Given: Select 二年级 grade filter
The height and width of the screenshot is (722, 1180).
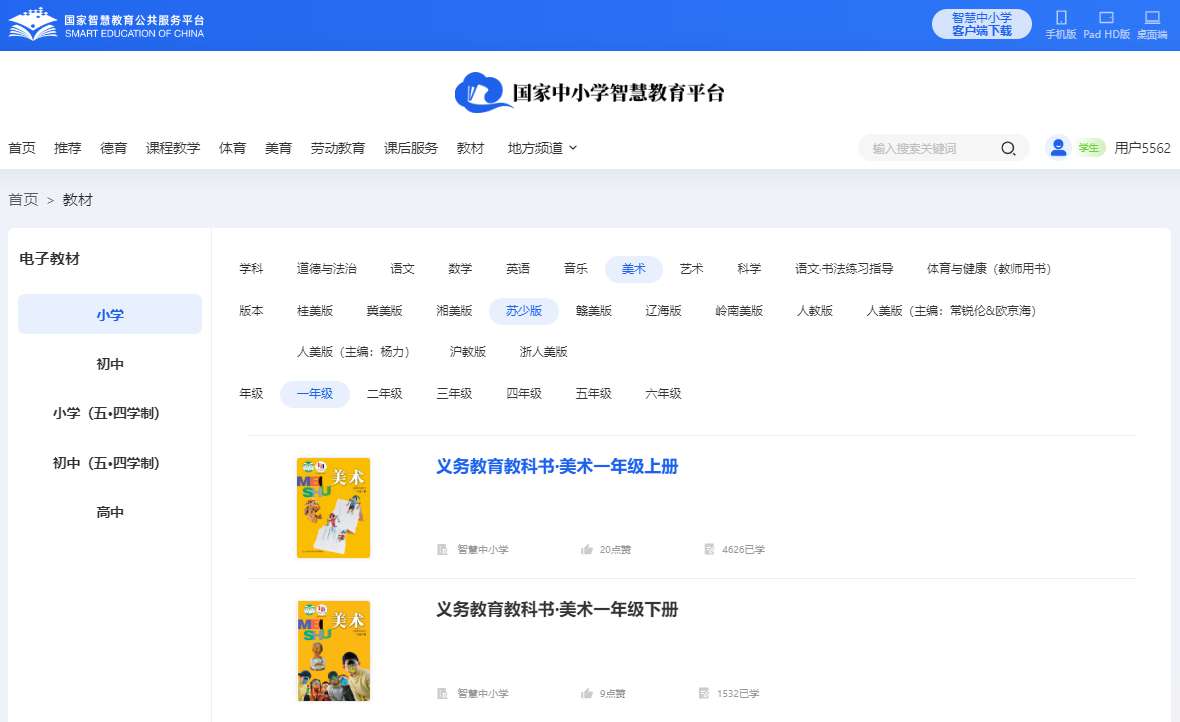Looking at the screenshot, I should [x=385, y=394].
